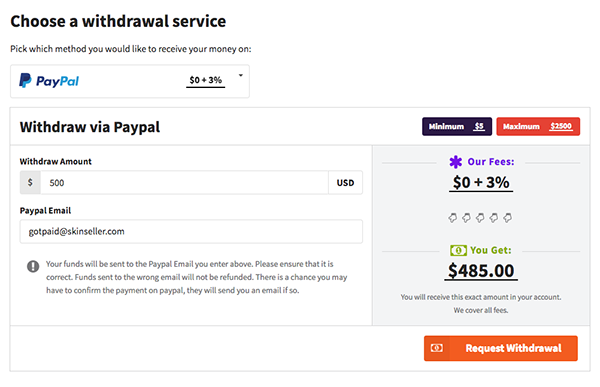Click the Withdraw via Paypal heading

pos(90,127)
